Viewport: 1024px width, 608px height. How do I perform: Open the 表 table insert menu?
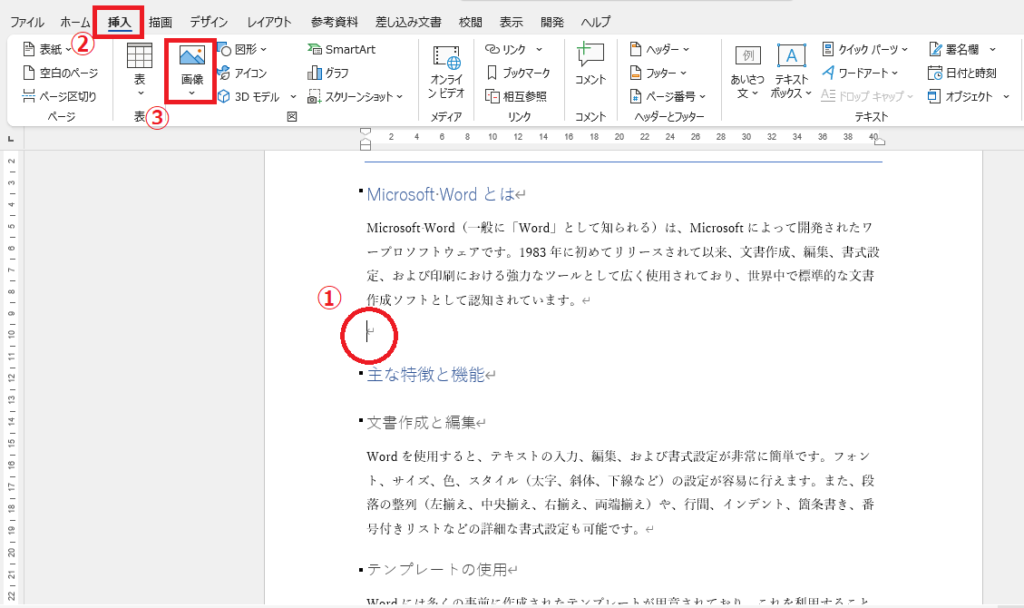coord(139,71)
